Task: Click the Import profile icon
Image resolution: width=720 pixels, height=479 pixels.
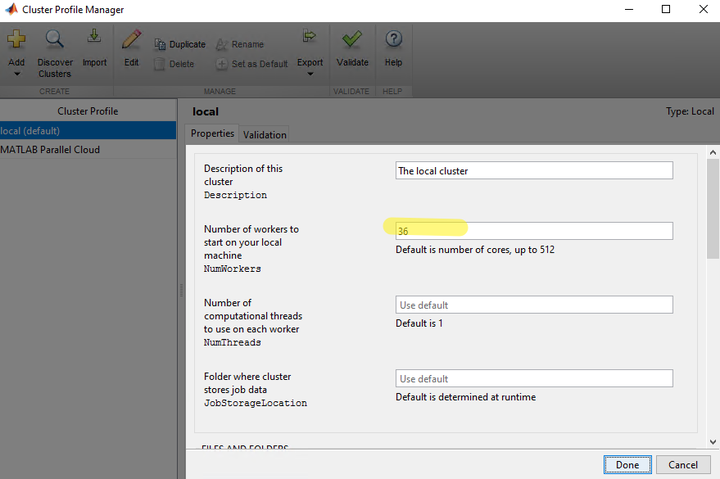Action: [x=94, y=36]
